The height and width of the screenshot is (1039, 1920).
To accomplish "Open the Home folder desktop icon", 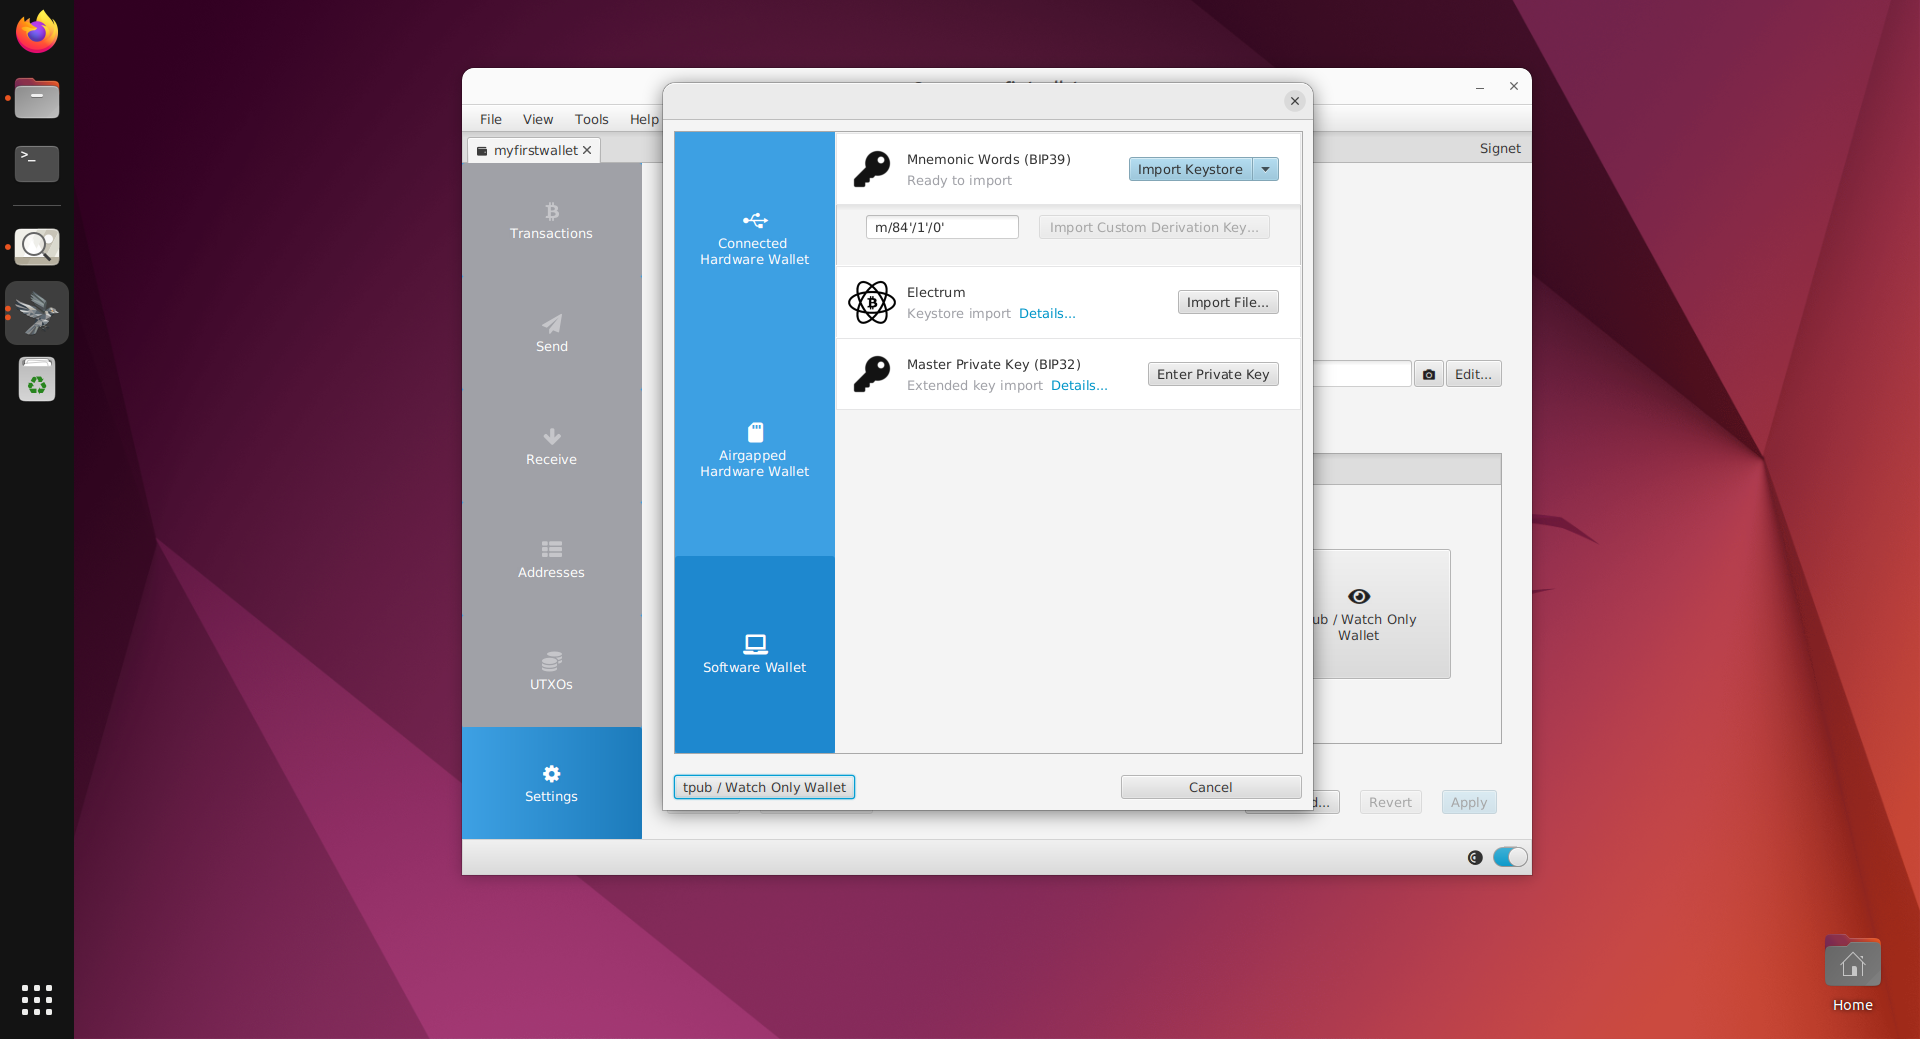I will (x=1852, y=974).
